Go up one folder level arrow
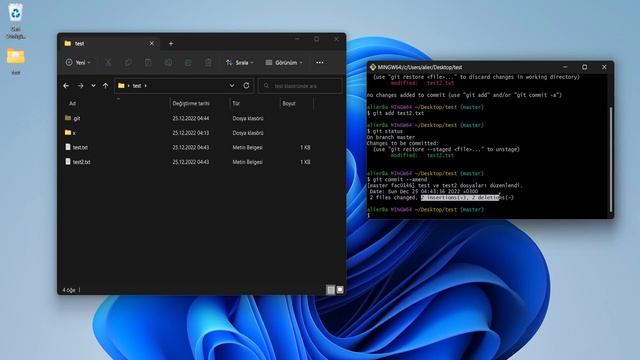This screenshot has height=360, width=640. point(106,86)
